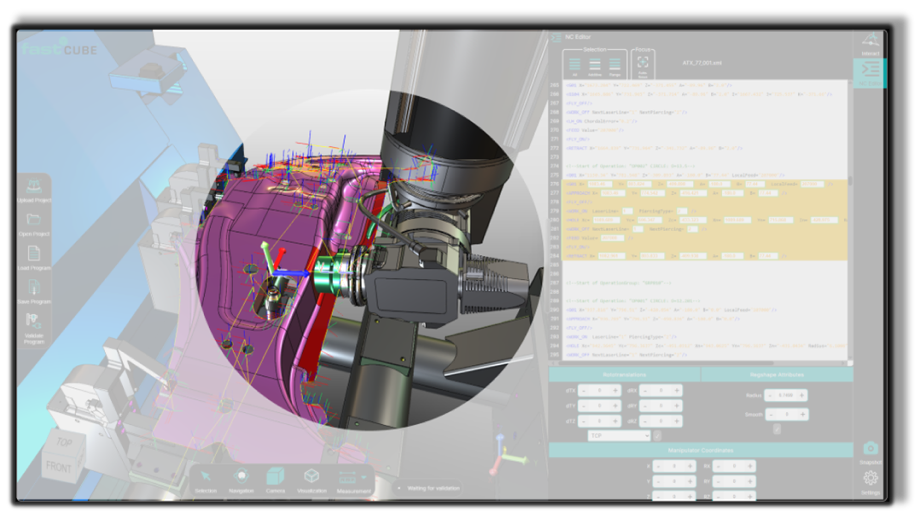Open the Settings gear
Viewport: 924px width, 519px height.
coord(870,479)
